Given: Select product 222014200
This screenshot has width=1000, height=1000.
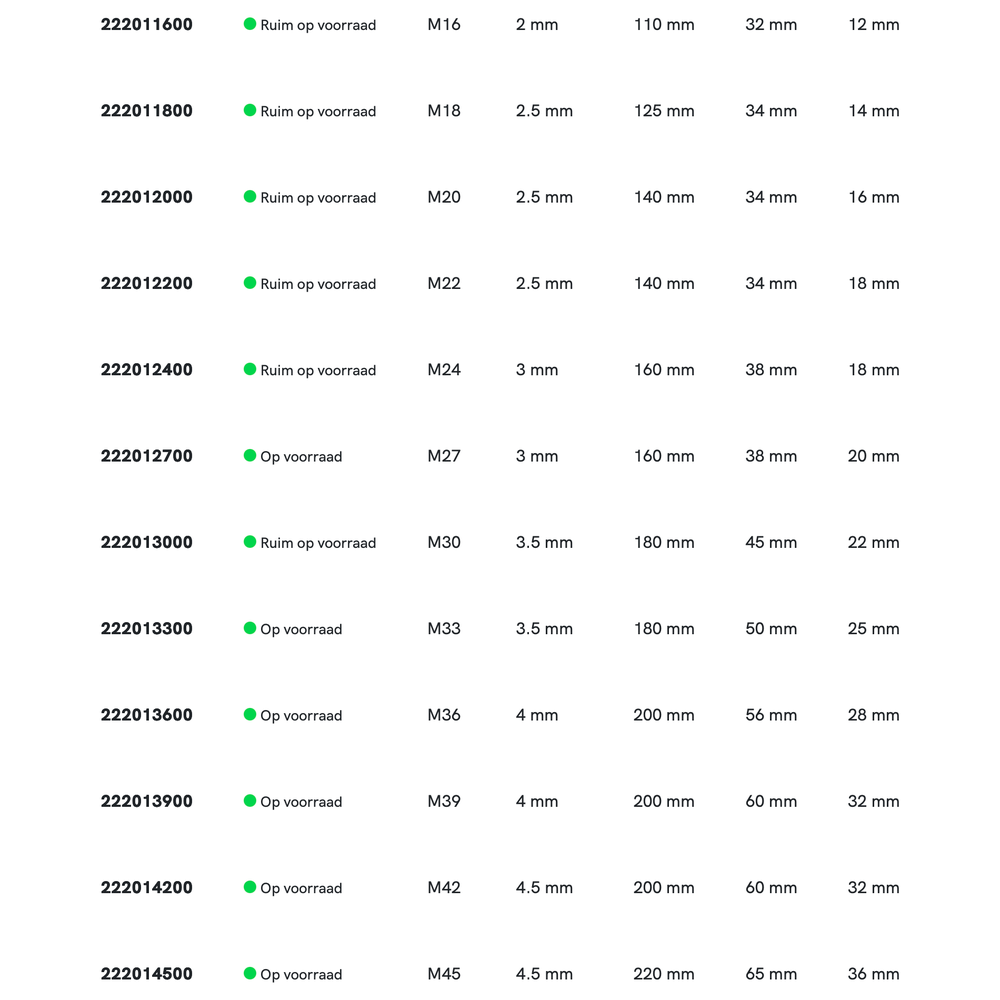Looking at the screenshot, I should click(x=146, y=888).
